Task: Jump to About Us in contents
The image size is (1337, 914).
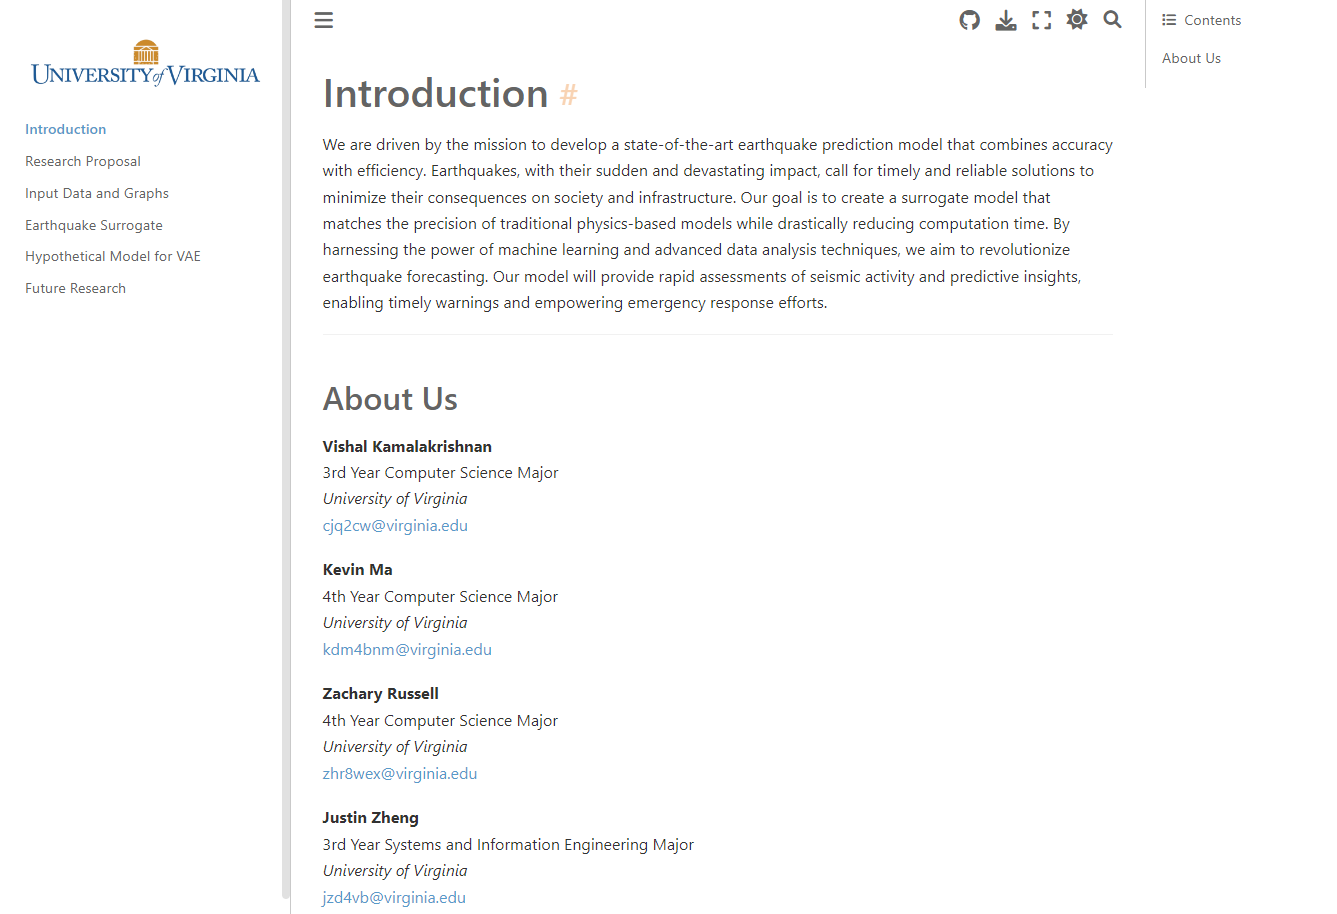Action: click(1191, 58)
